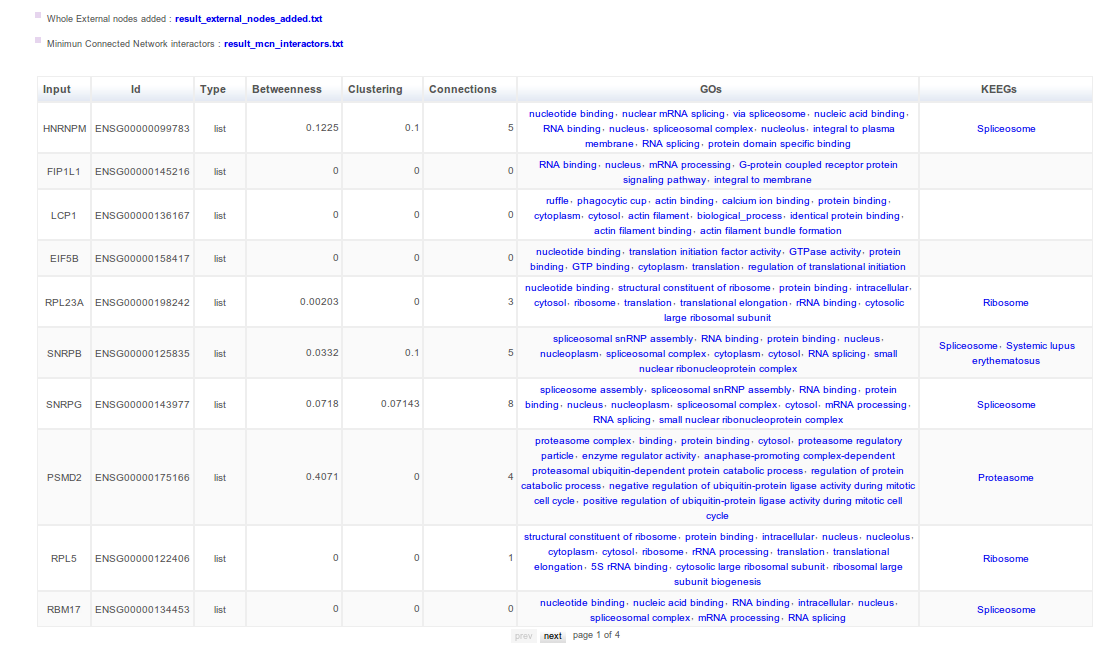1119x654 pixels.
Task: Open the Proteasome KEGG pathway link
Action: point(1005,478)
